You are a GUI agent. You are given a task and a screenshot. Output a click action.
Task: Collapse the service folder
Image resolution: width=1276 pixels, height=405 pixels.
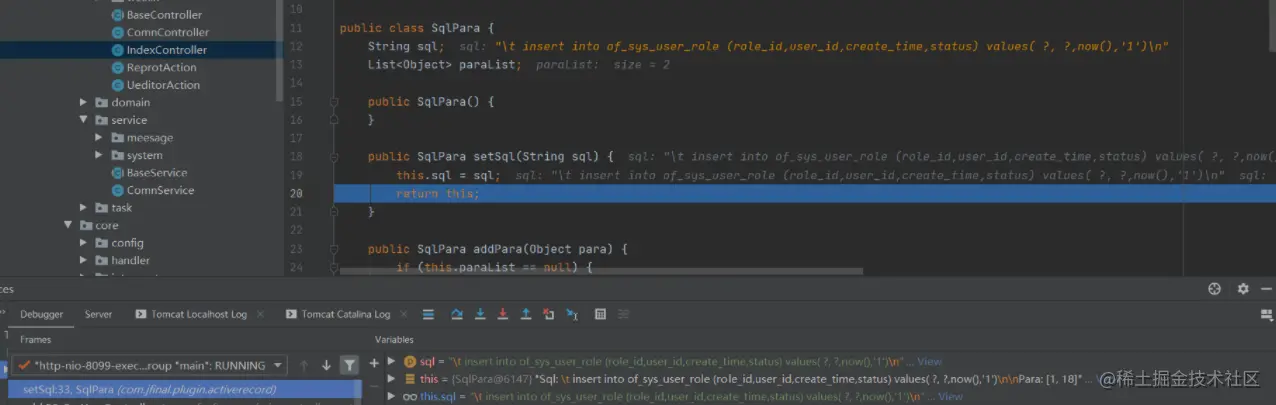(x=84, y=120)
